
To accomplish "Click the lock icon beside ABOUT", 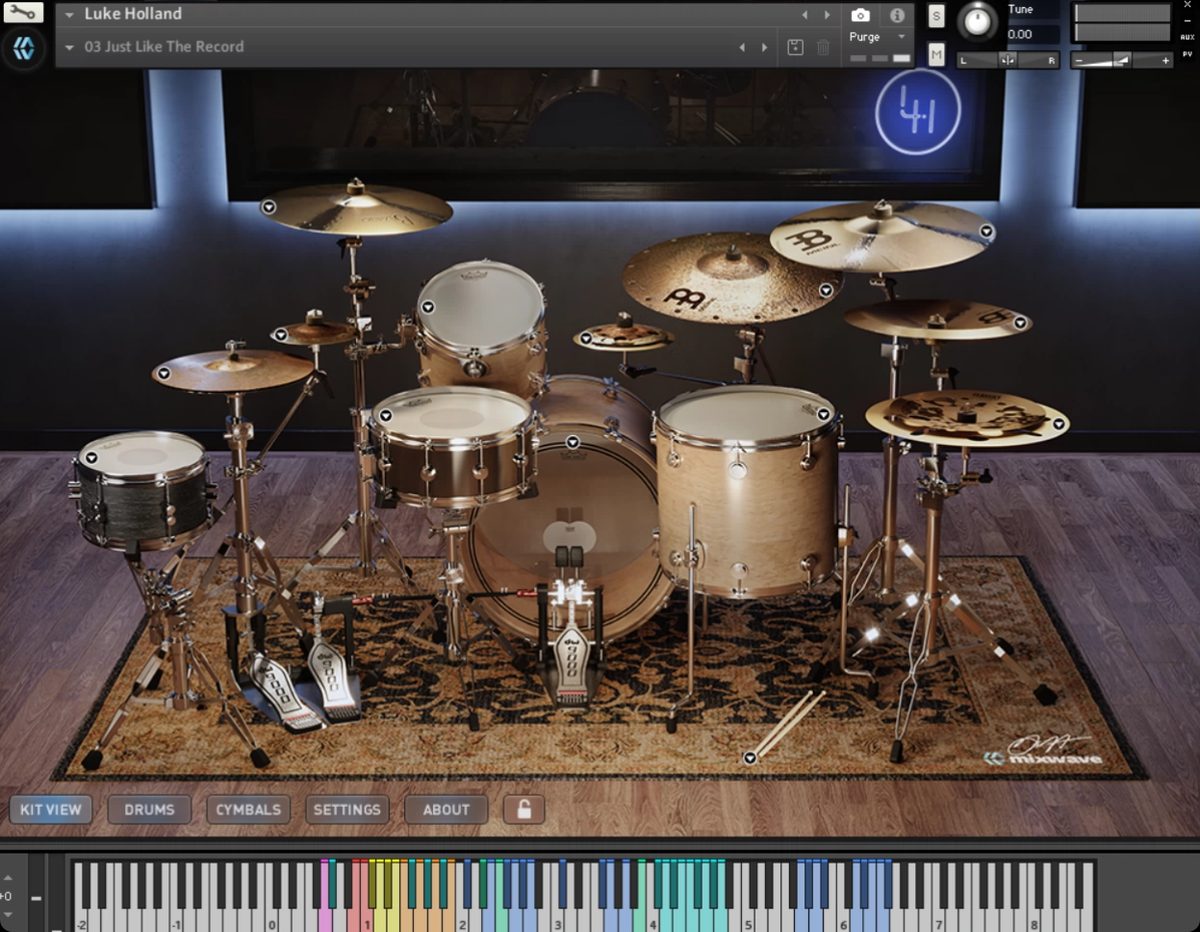I will pos(524,809).
